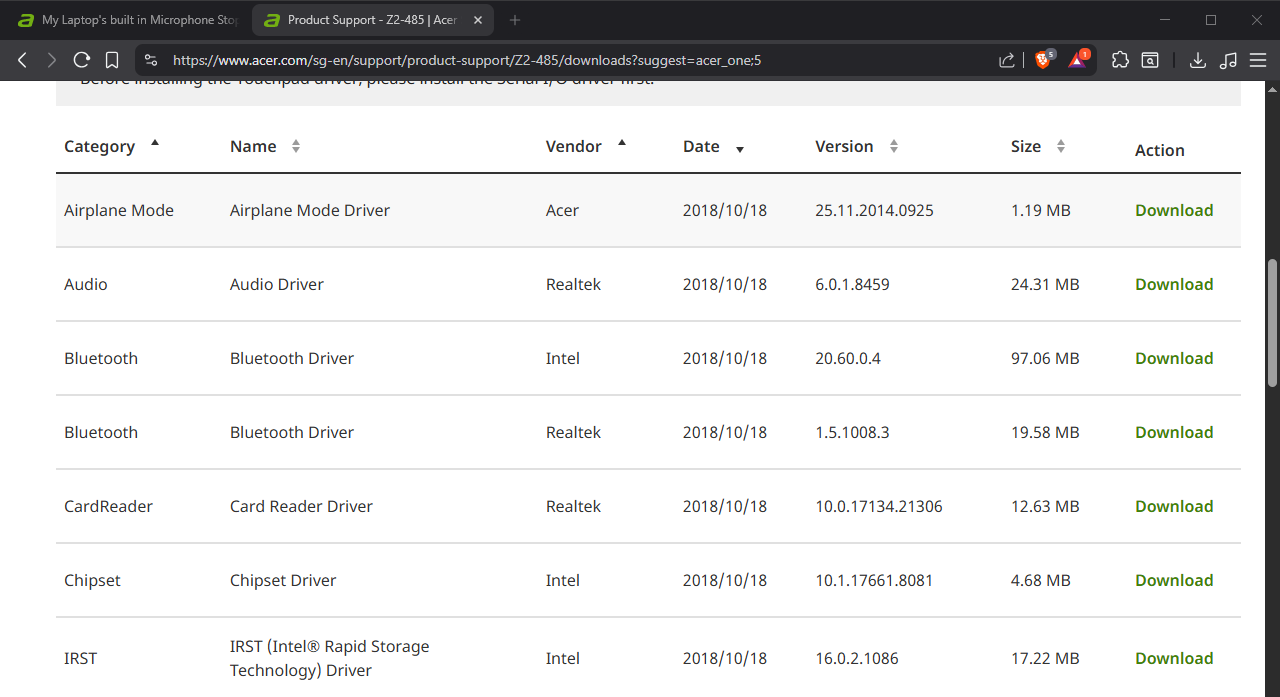The width and height of the screenshot is (1280, 697).
Task: Select version 6.0.1.8459 cell
Action: point(852,284)
